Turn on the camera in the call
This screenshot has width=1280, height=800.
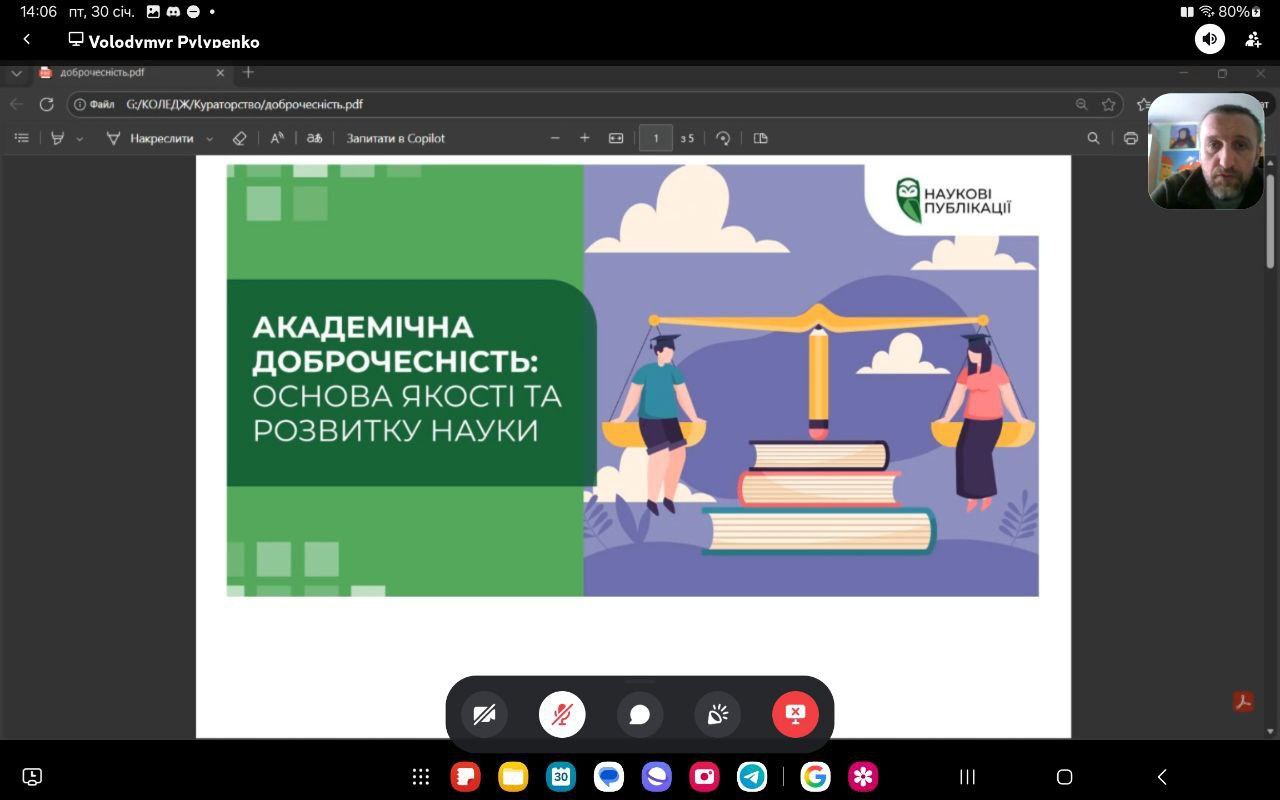point(484,715)
